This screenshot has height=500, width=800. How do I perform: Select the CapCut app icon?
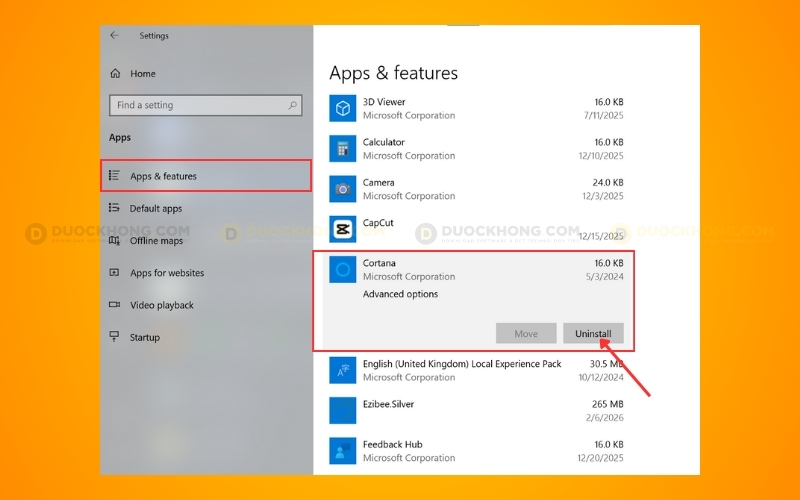coord(343,229)
